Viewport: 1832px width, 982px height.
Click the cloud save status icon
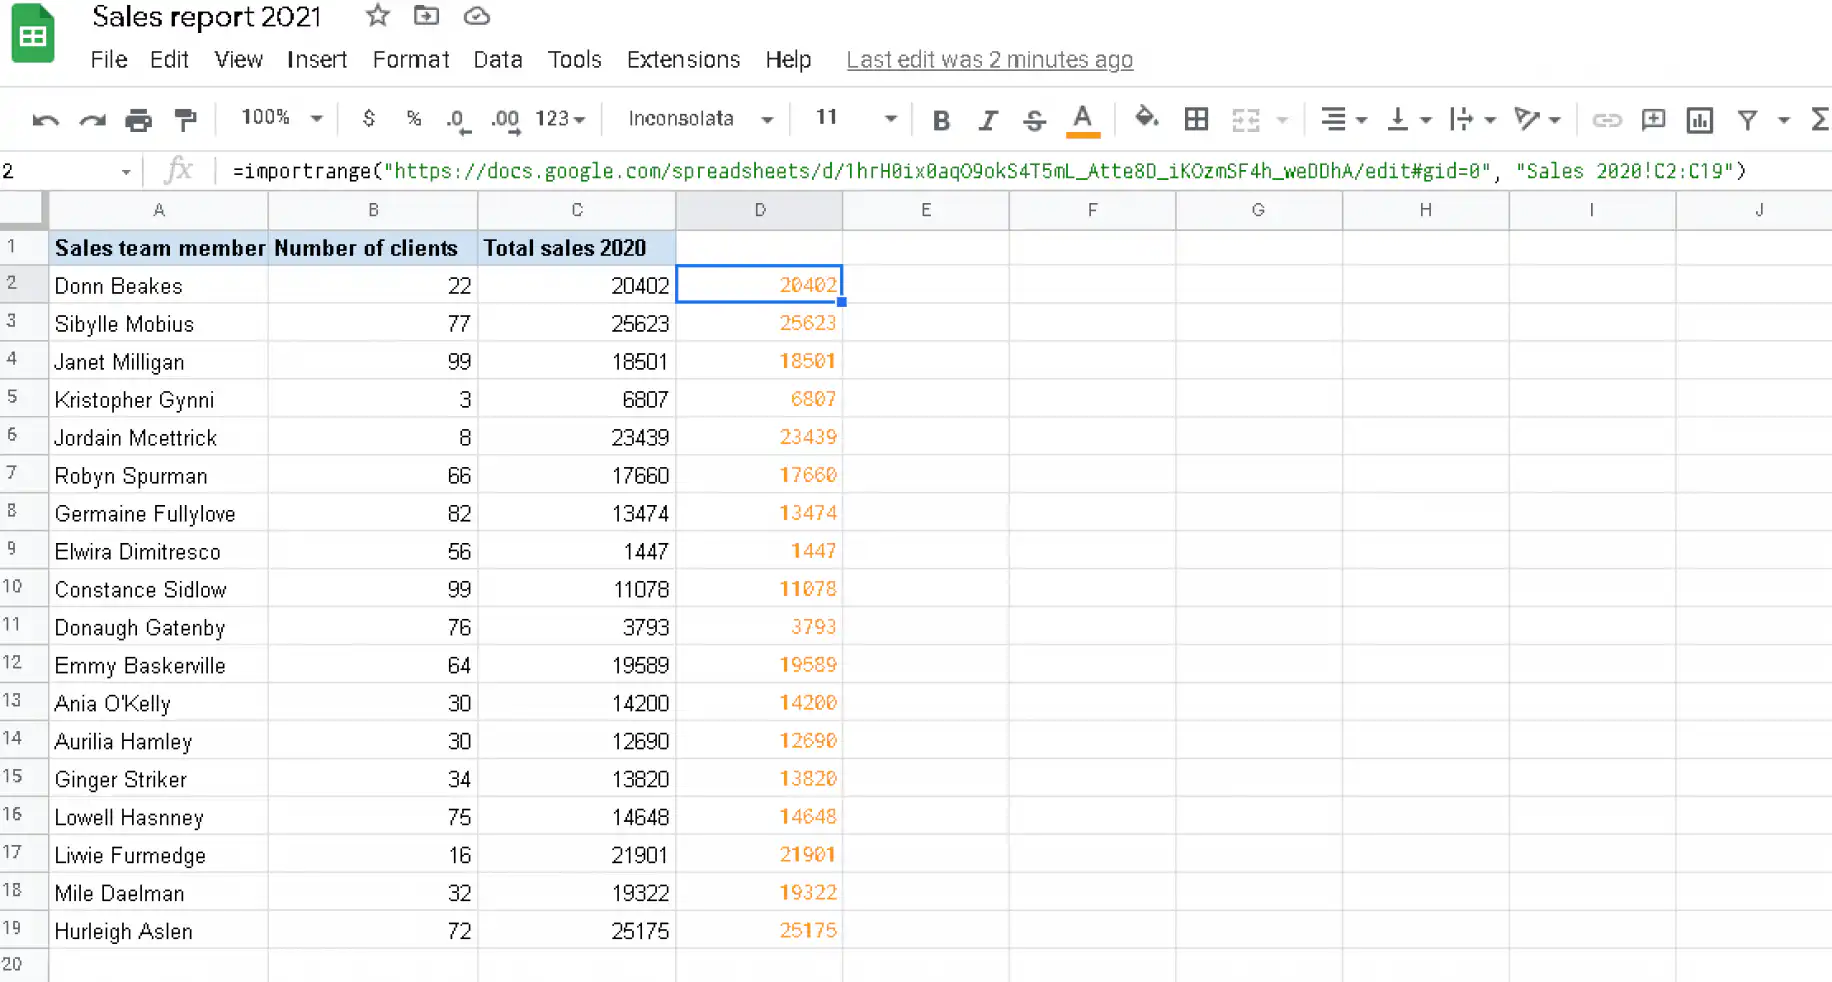click(477, 15)
